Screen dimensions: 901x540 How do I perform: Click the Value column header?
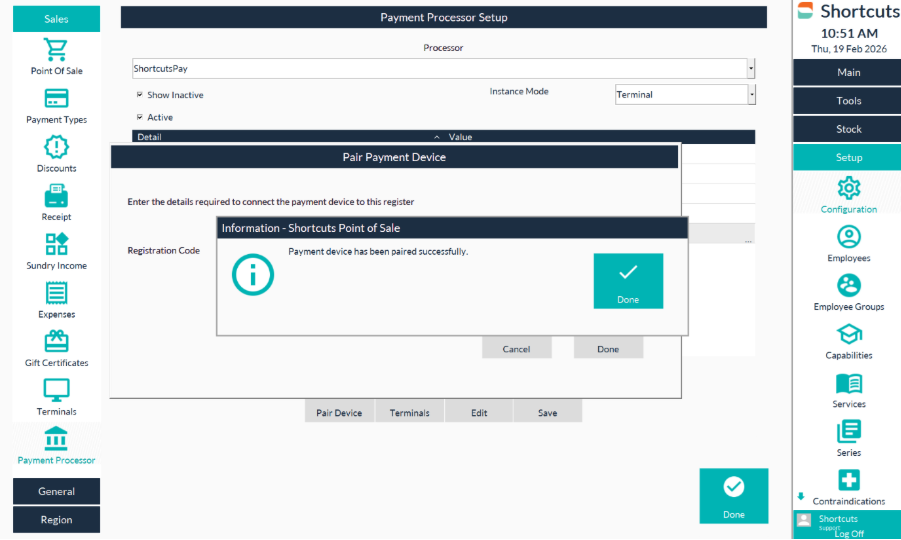[x=460, y=137]
